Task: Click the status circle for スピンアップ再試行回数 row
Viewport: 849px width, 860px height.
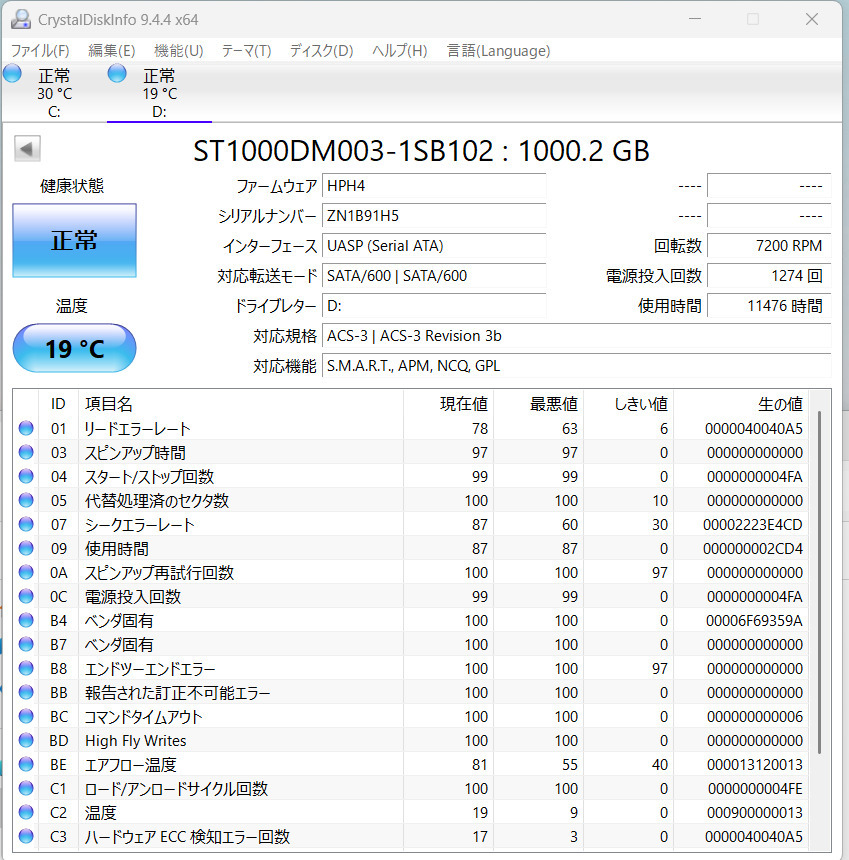Action: [x=26, y=573]
